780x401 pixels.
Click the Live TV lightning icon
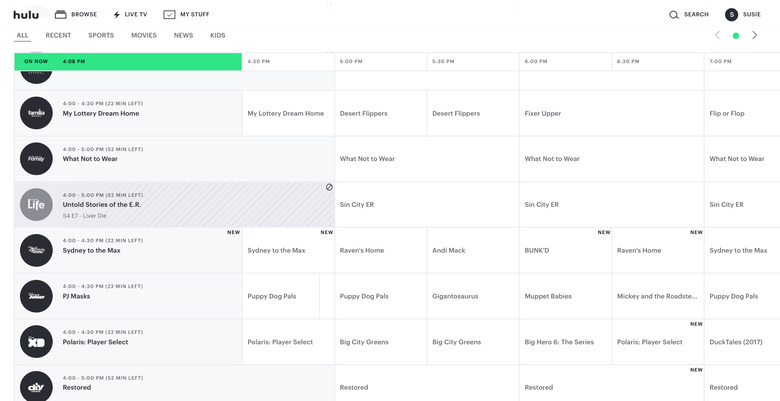[x=118, y=15]
